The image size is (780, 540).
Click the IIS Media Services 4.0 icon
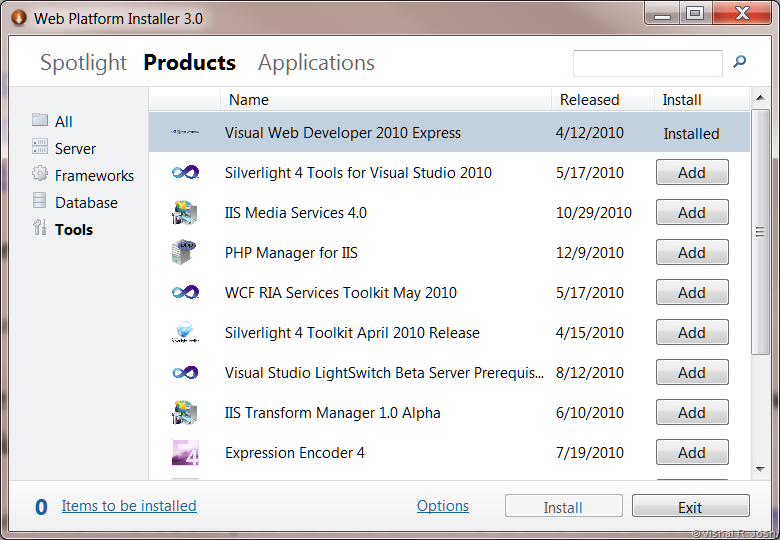185,213
